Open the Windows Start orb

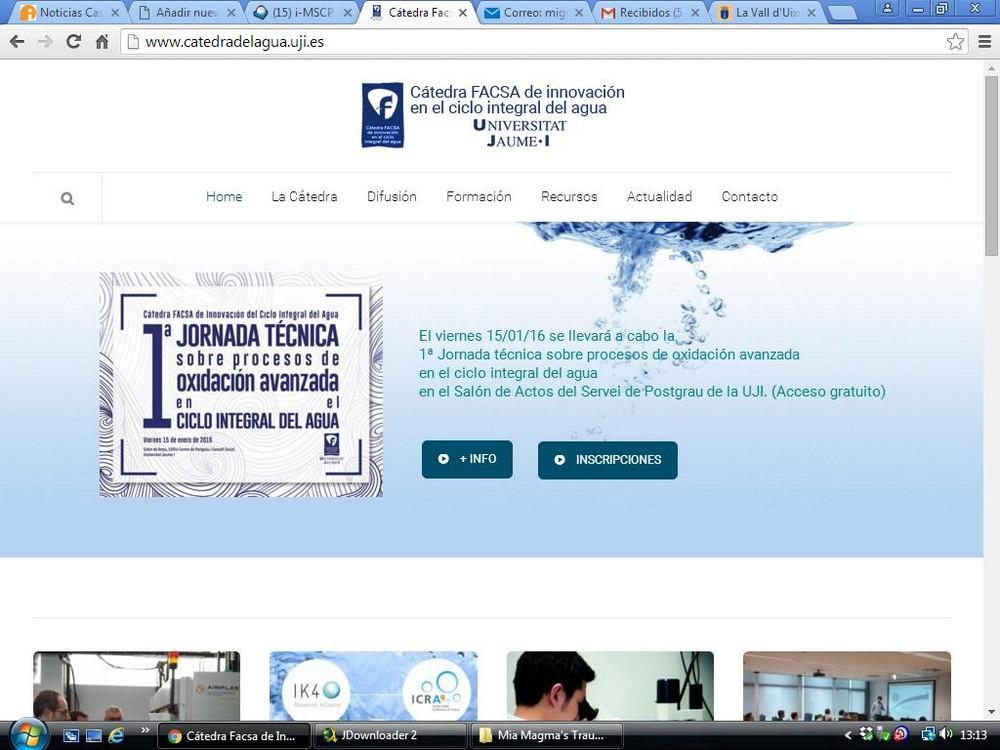[26, 733]
